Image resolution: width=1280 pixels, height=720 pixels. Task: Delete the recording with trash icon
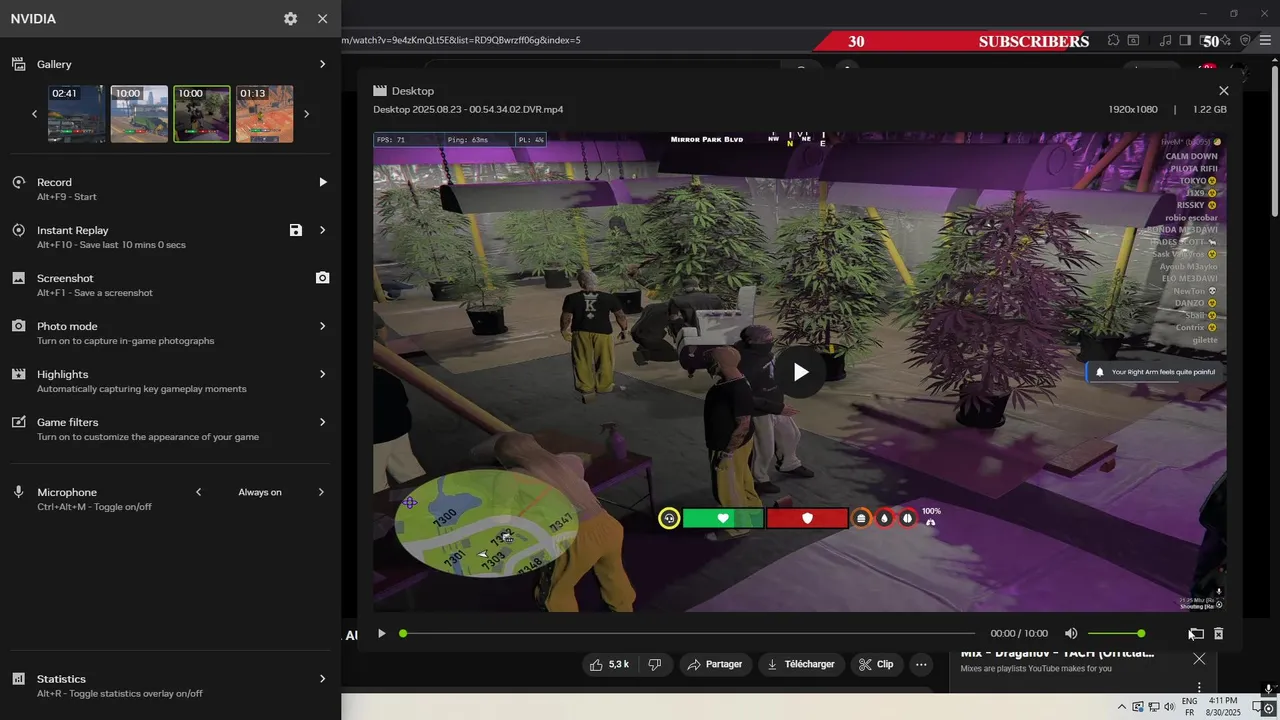[x=1219, y=633]
